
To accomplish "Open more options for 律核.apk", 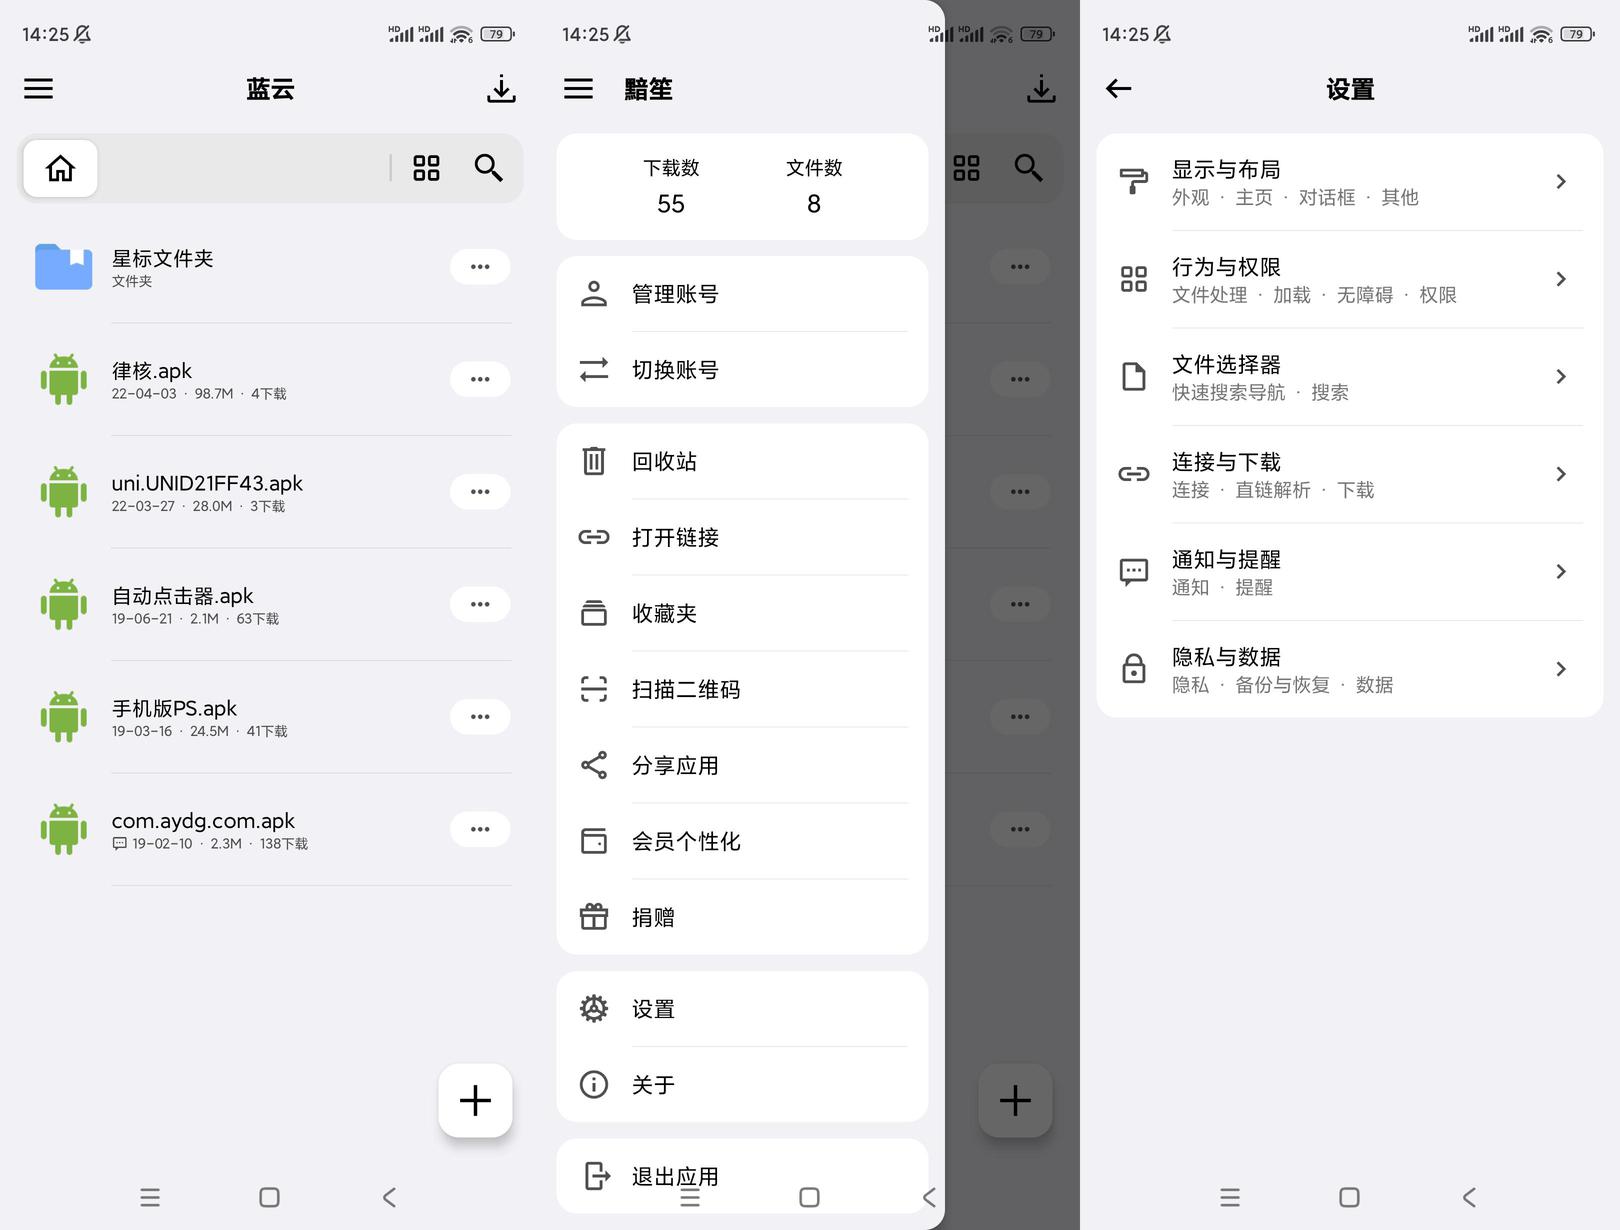I will pos(480,379).
